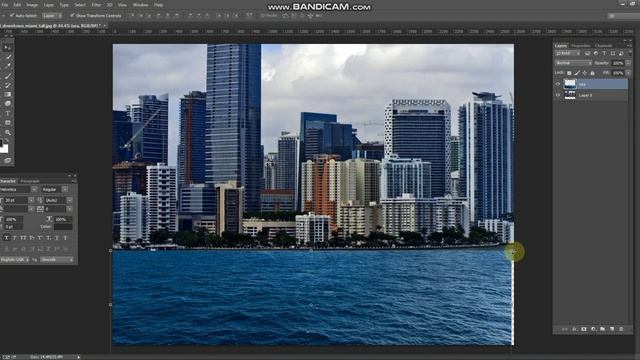Open the Fill slider dropdown arrow
Image resolution: width=640 pixels, height=360 pixels.
click(x=628, y=73)
